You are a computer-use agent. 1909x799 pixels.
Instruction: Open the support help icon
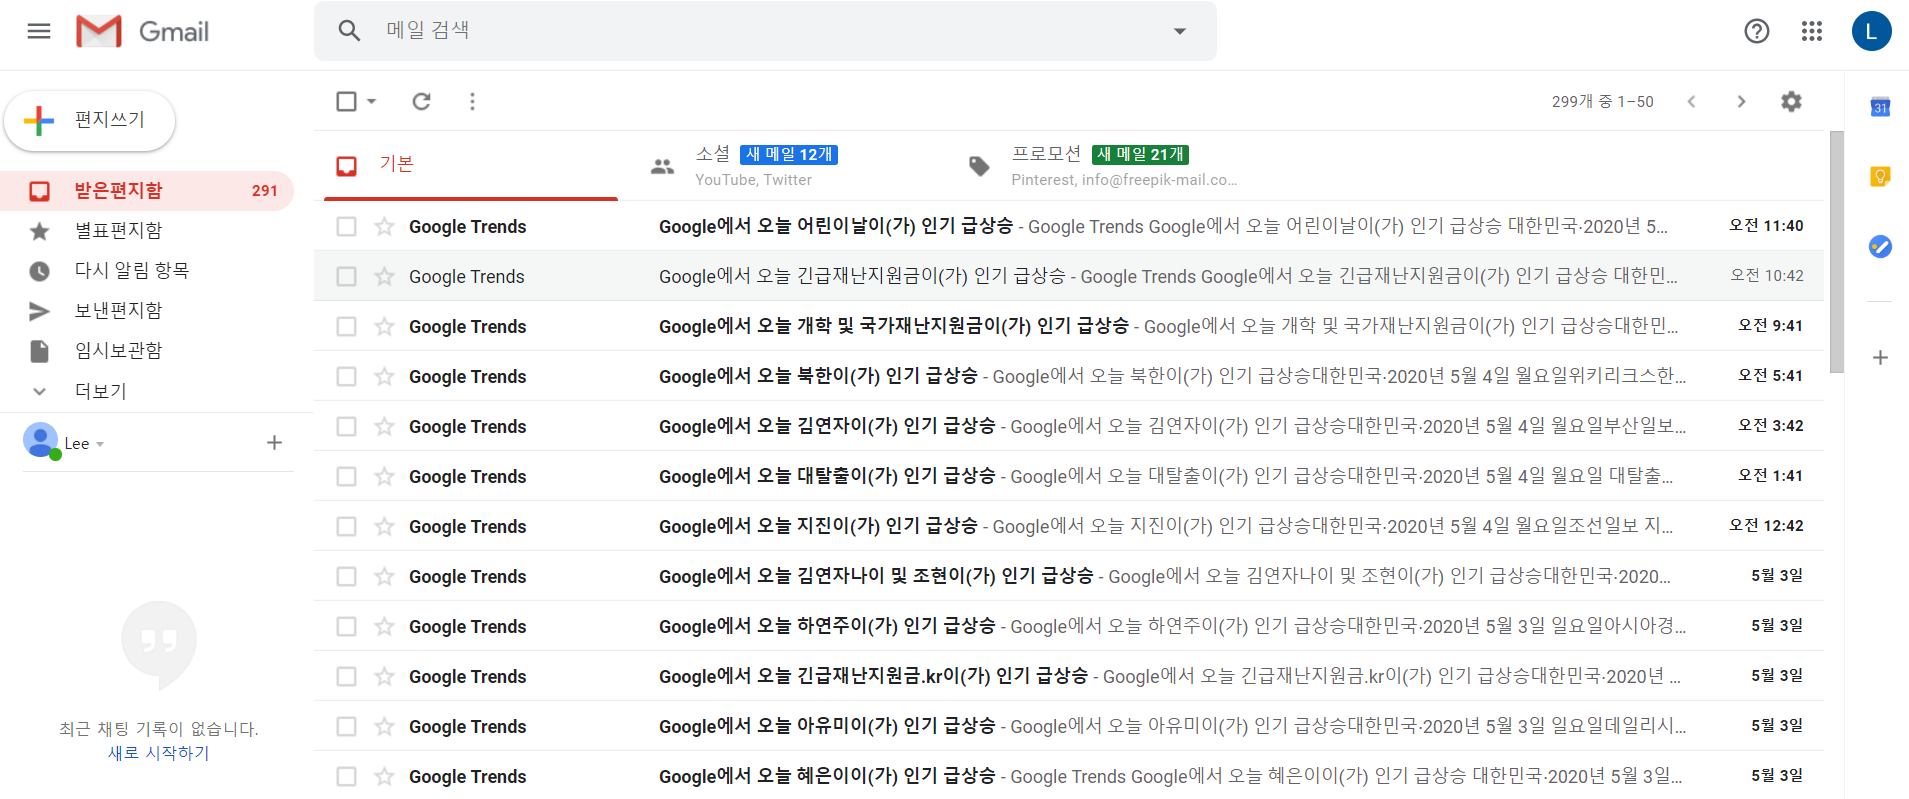coord(1757,31)
